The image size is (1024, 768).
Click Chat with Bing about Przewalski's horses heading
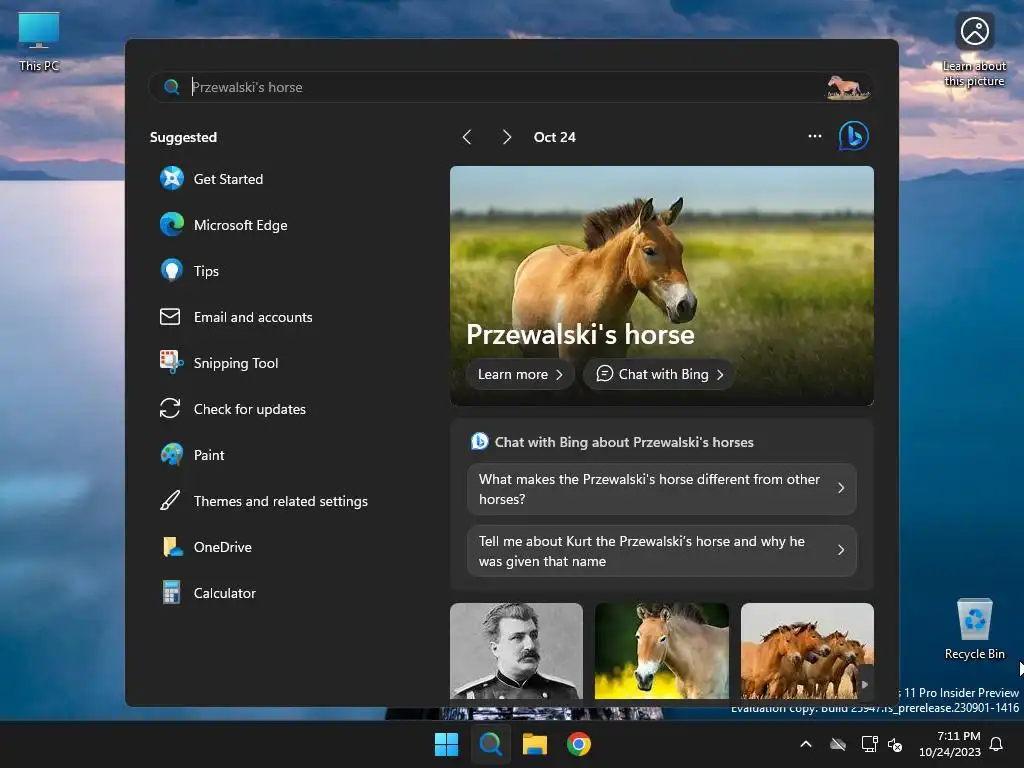coord(624,442)
